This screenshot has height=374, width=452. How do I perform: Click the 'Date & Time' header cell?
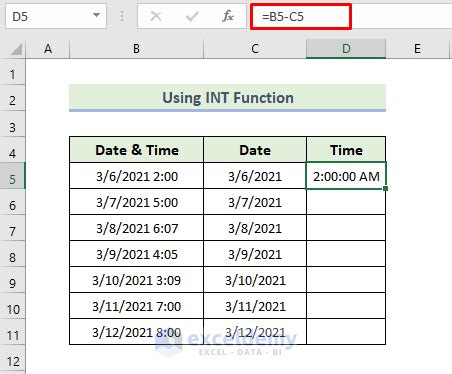click(x=137, y=150)
